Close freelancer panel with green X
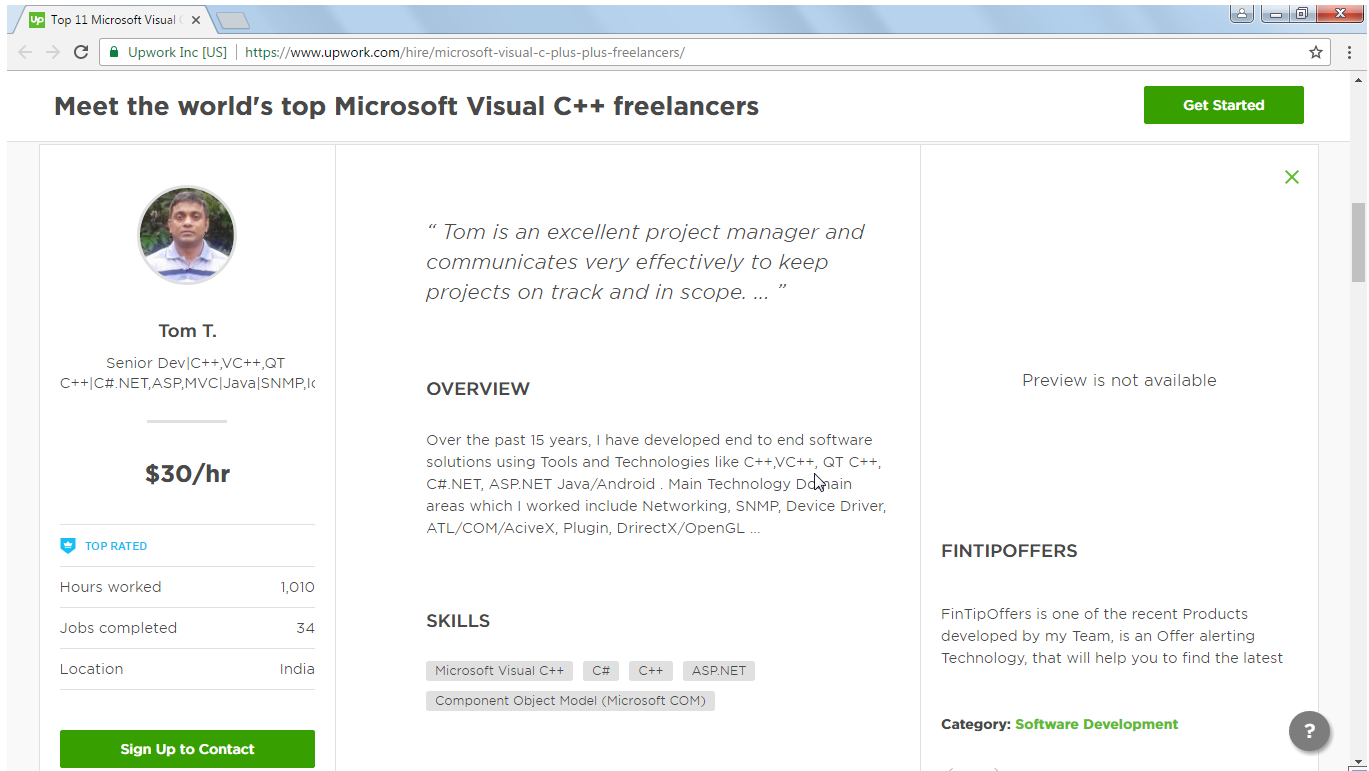Image resolution: width=1369 pixels, height=771 pixels. point(1292,177)
